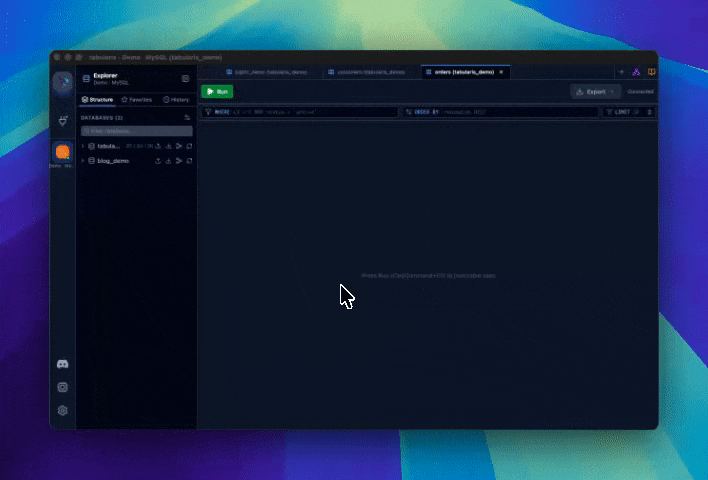The width and height of the screenshot is (708, 480).
Task: Open the Discord community icon
Action: [x=63, y=364]
